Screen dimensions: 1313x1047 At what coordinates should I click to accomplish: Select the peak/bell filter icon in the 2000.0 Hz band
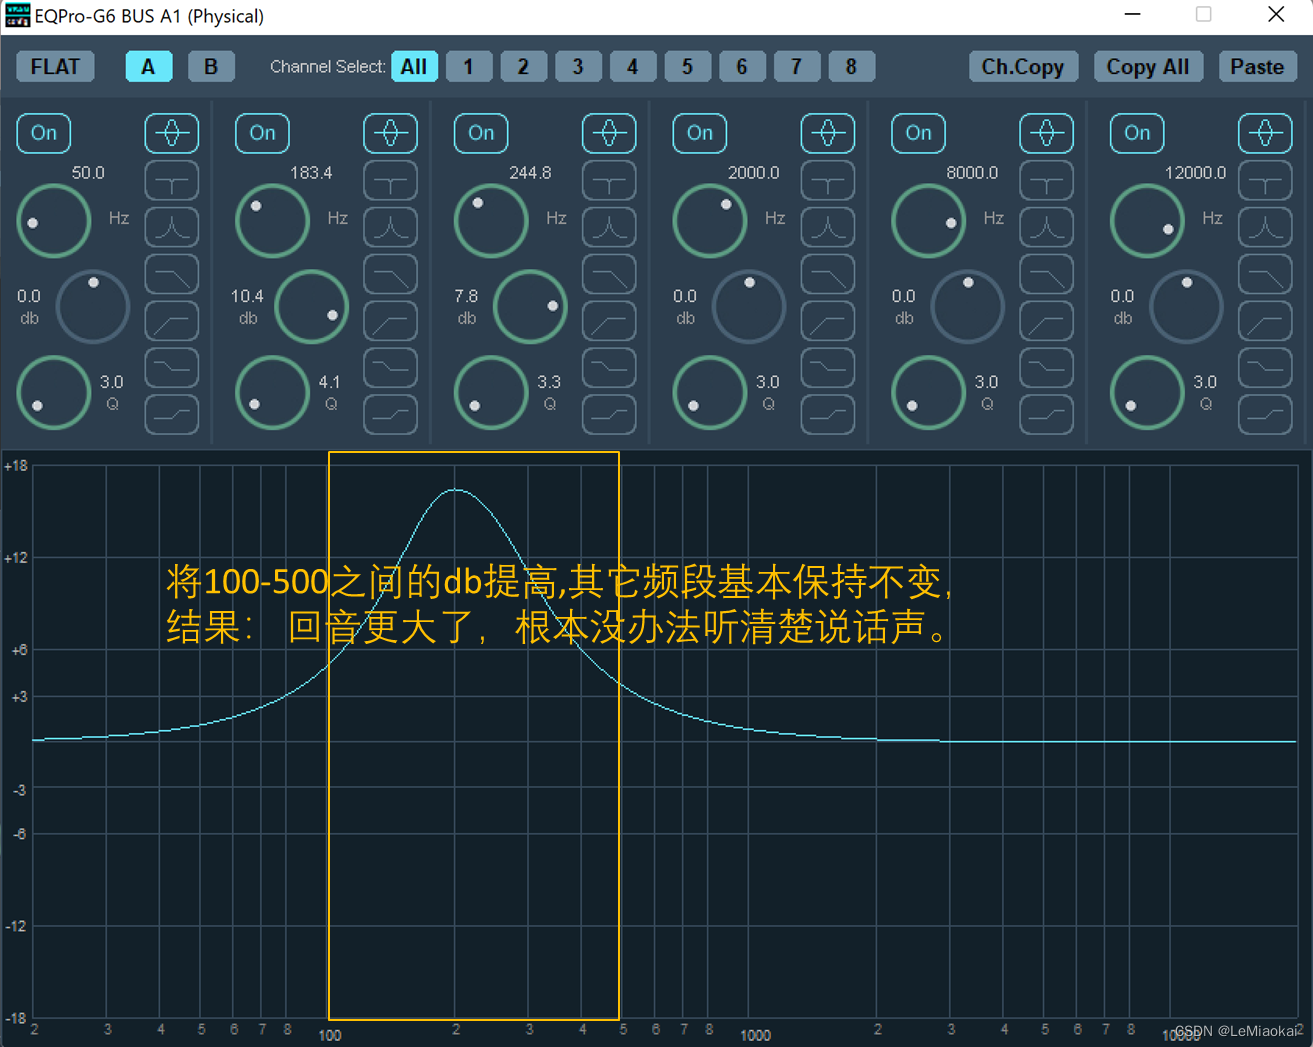point(828,133)
